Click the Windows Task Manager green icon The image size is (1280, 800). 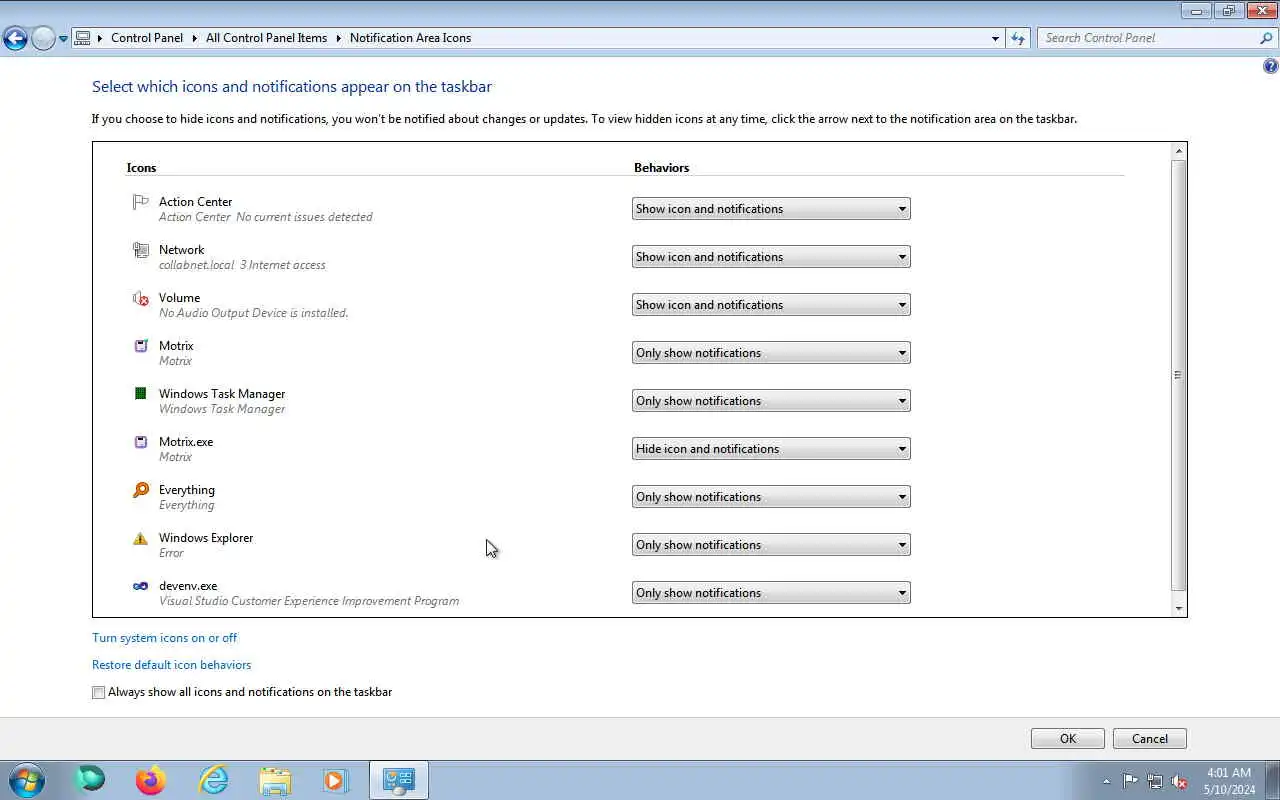tap(141, 394)
